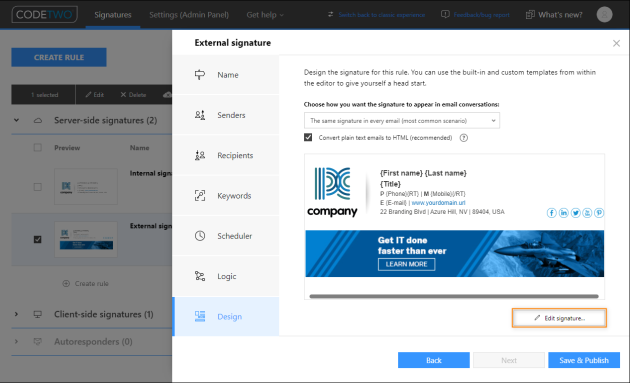Click Delete in the selection toolbar
This screenshot has height=383, width=630.
[x=133, y=95]
